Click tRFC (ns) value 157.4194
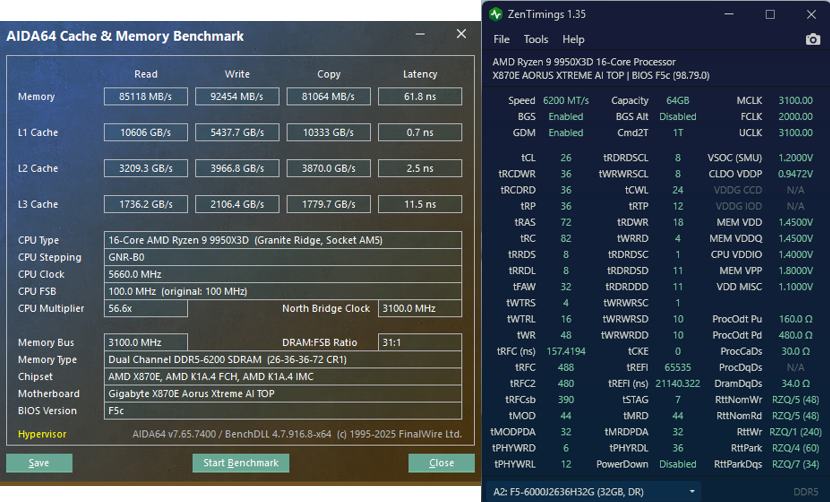 [x=566, y=351]
